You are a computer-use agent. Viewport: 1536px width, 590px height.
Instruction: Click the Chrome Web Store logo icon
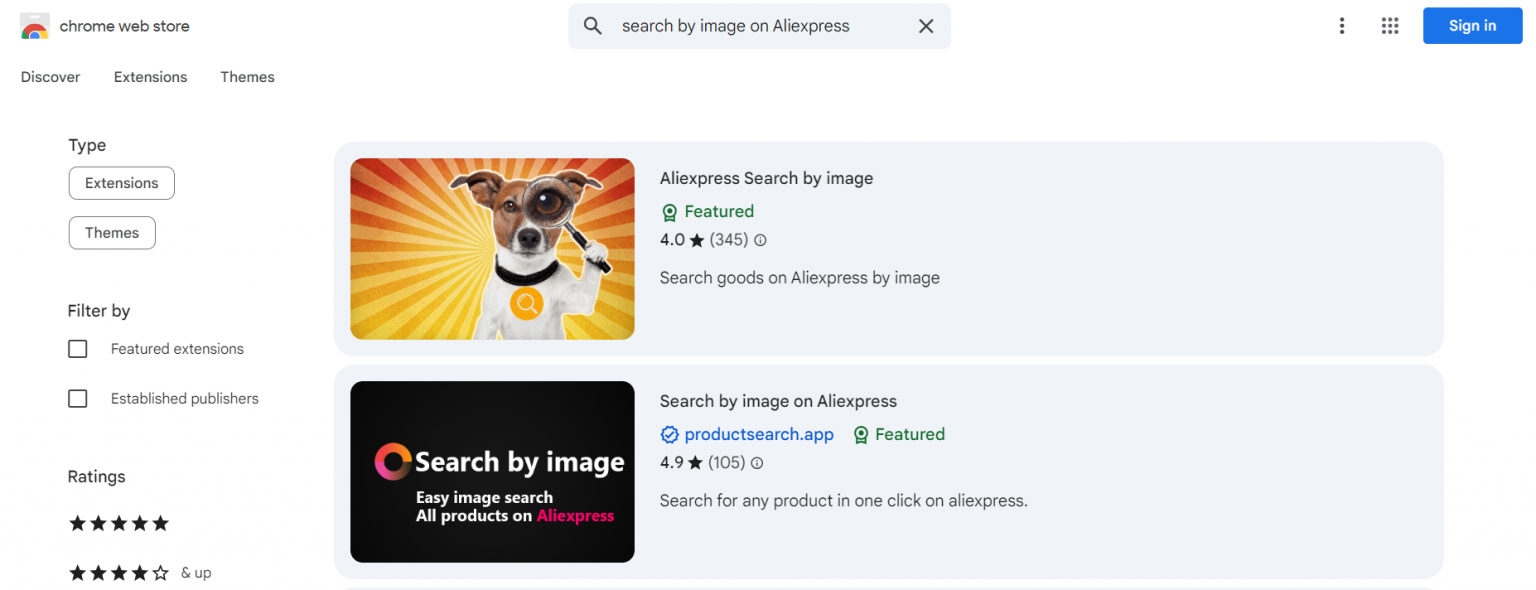[x=35, y=26]
